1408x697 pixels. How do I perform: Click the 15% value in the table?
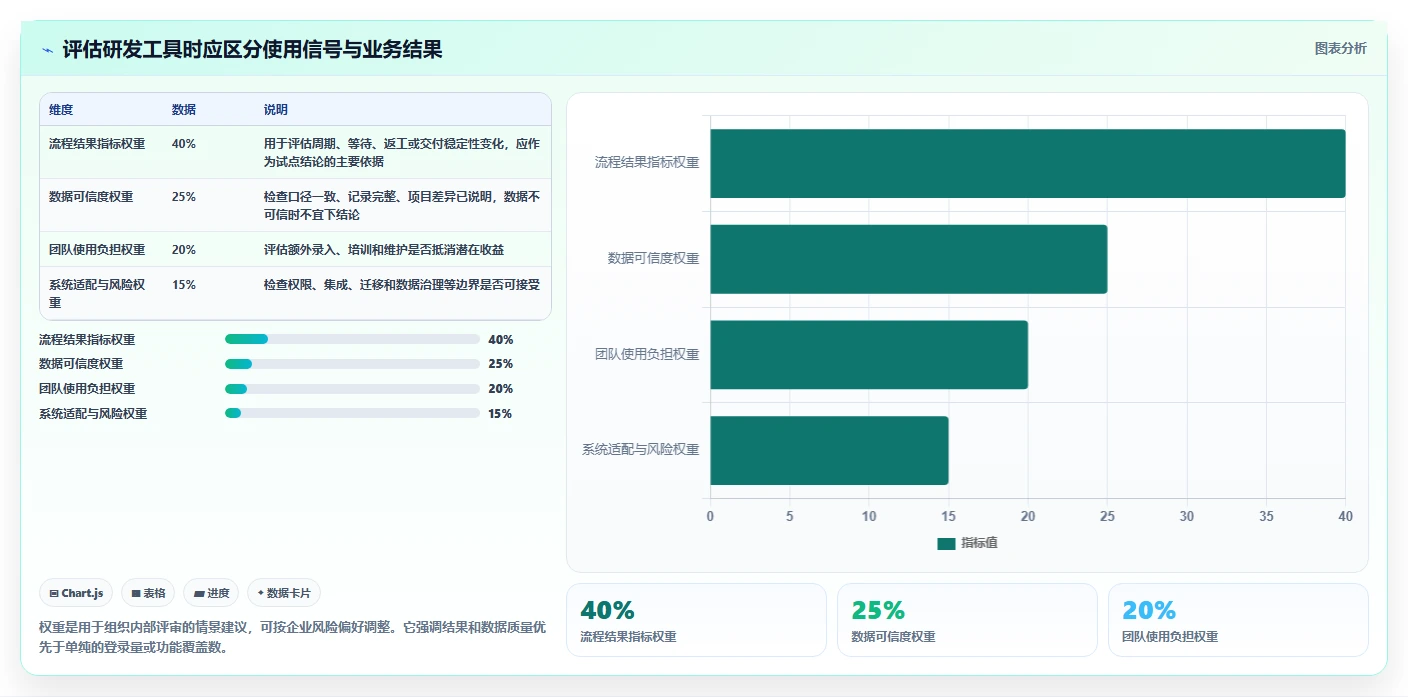(x=184, y=284)
